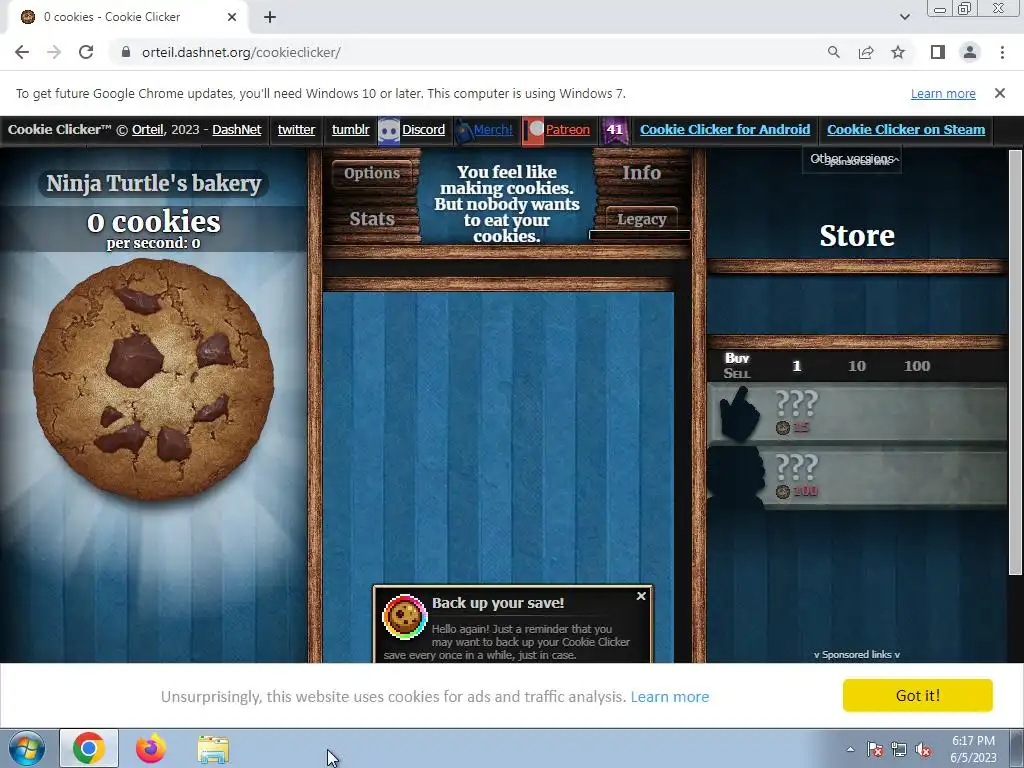Click Chrome in the taskbar

89,748
